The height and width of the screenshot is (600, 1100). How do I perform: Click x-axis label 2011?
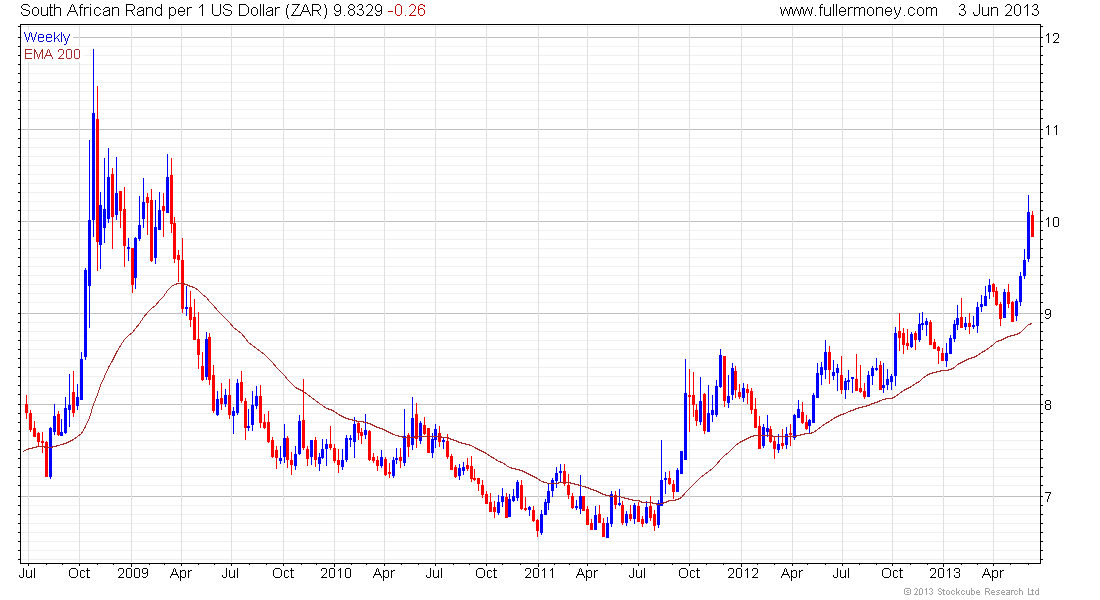[x=539, y=573]
